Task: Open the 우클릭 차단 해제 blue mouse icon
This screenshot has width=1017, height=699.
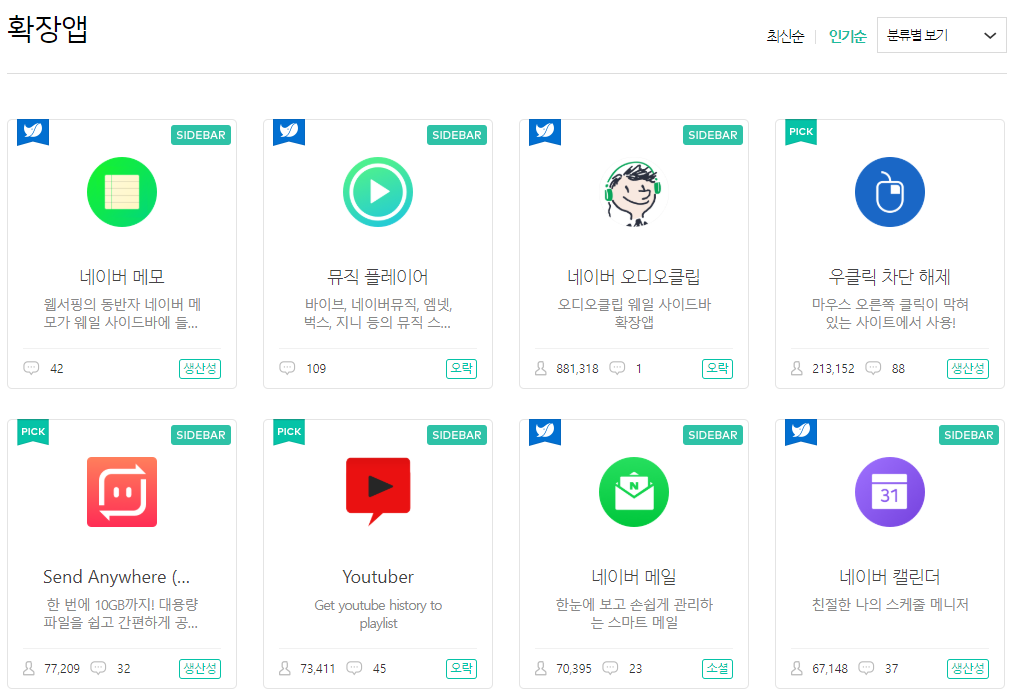Action: (890, 192)
